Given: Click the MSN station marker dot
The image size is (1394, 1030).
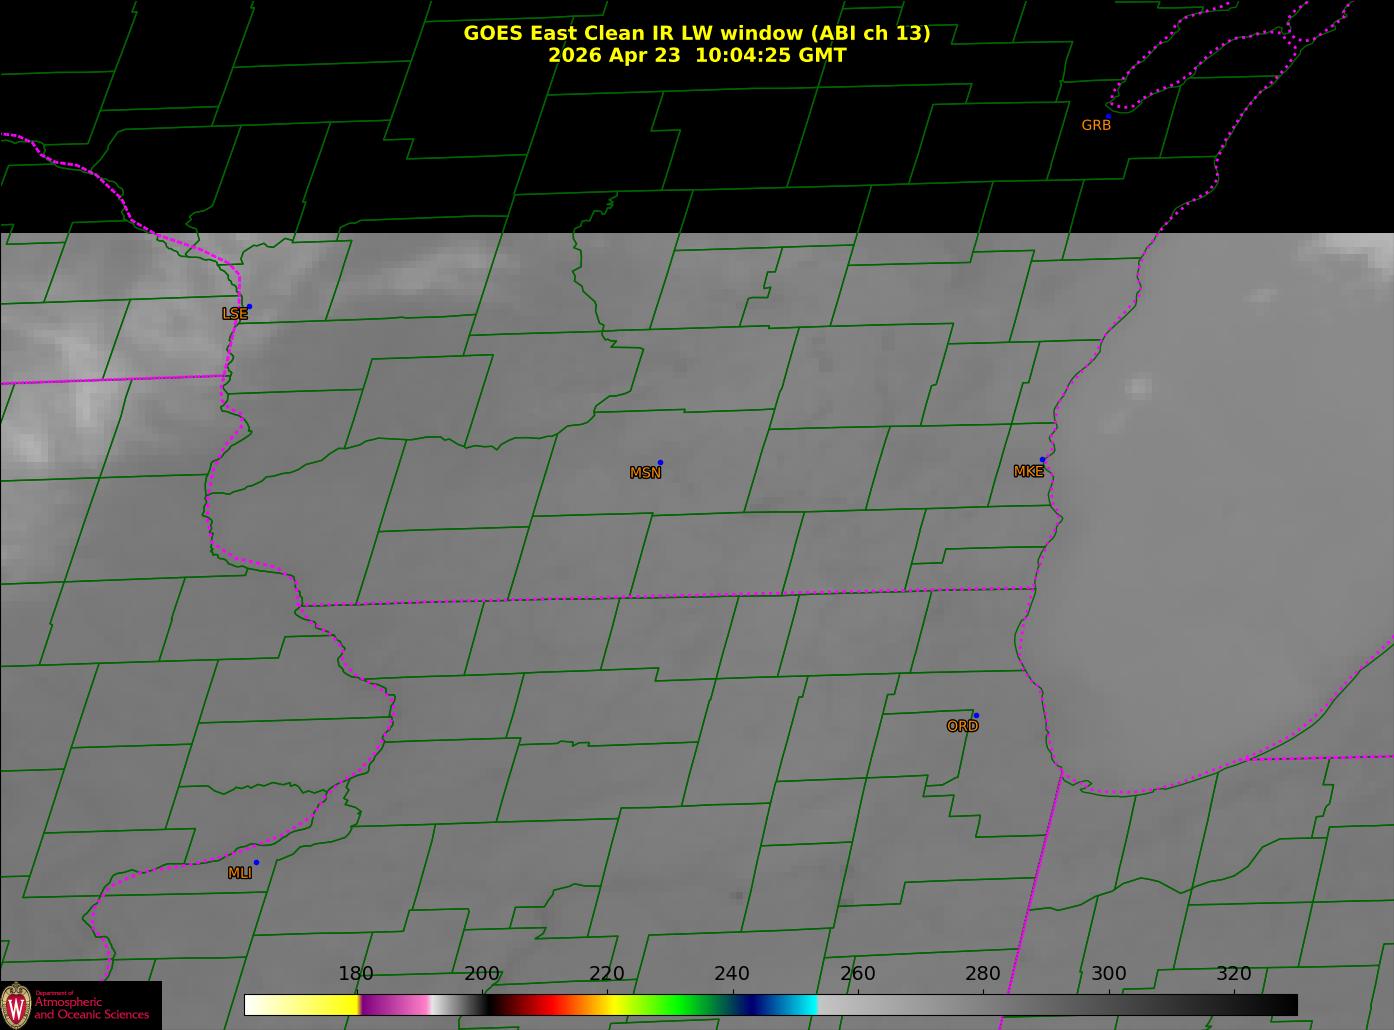Looking at the screenshot, I should (x=660, y=463).
